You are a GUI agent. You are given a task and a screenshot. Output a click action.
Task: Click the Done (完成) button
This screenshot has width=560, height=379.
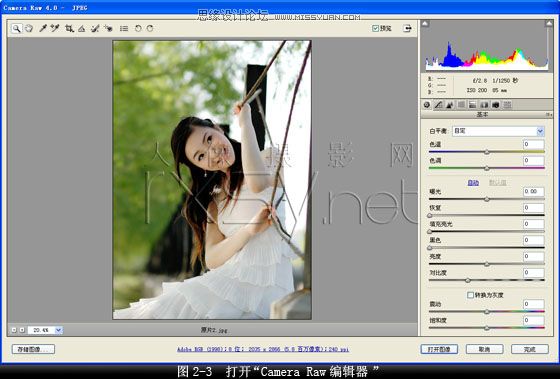click(530, 349)
